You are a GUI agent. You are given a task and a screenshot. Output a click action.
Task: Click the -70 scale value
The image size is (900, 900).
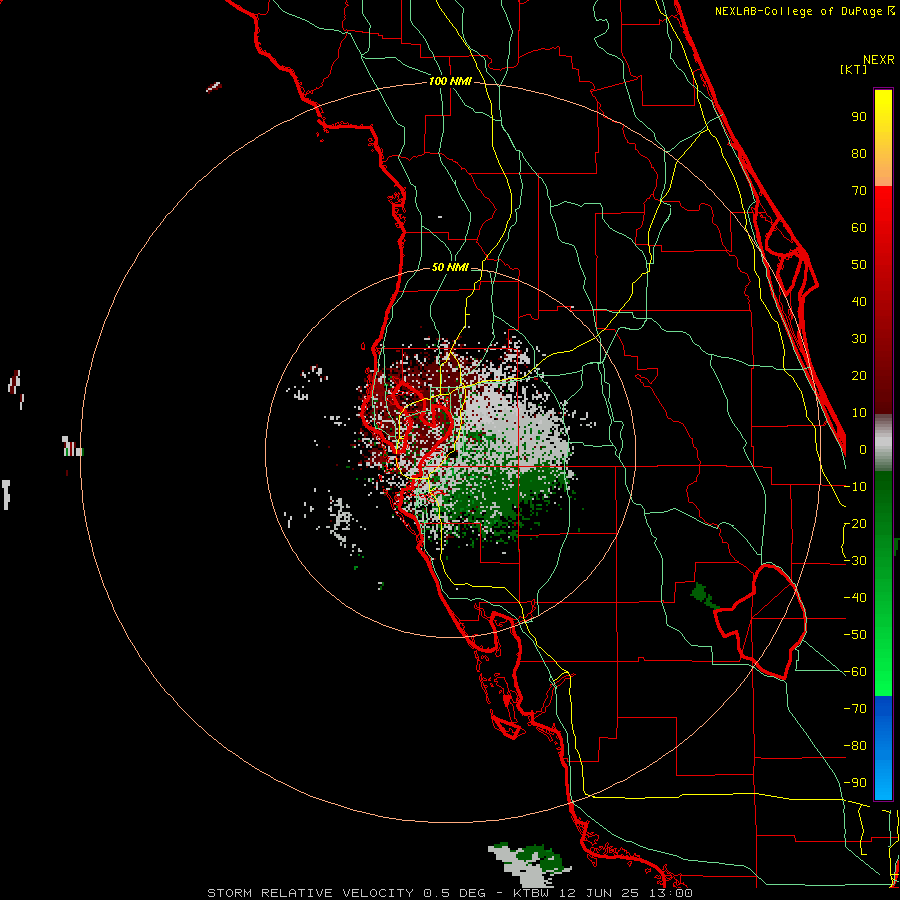coord(855,709)
